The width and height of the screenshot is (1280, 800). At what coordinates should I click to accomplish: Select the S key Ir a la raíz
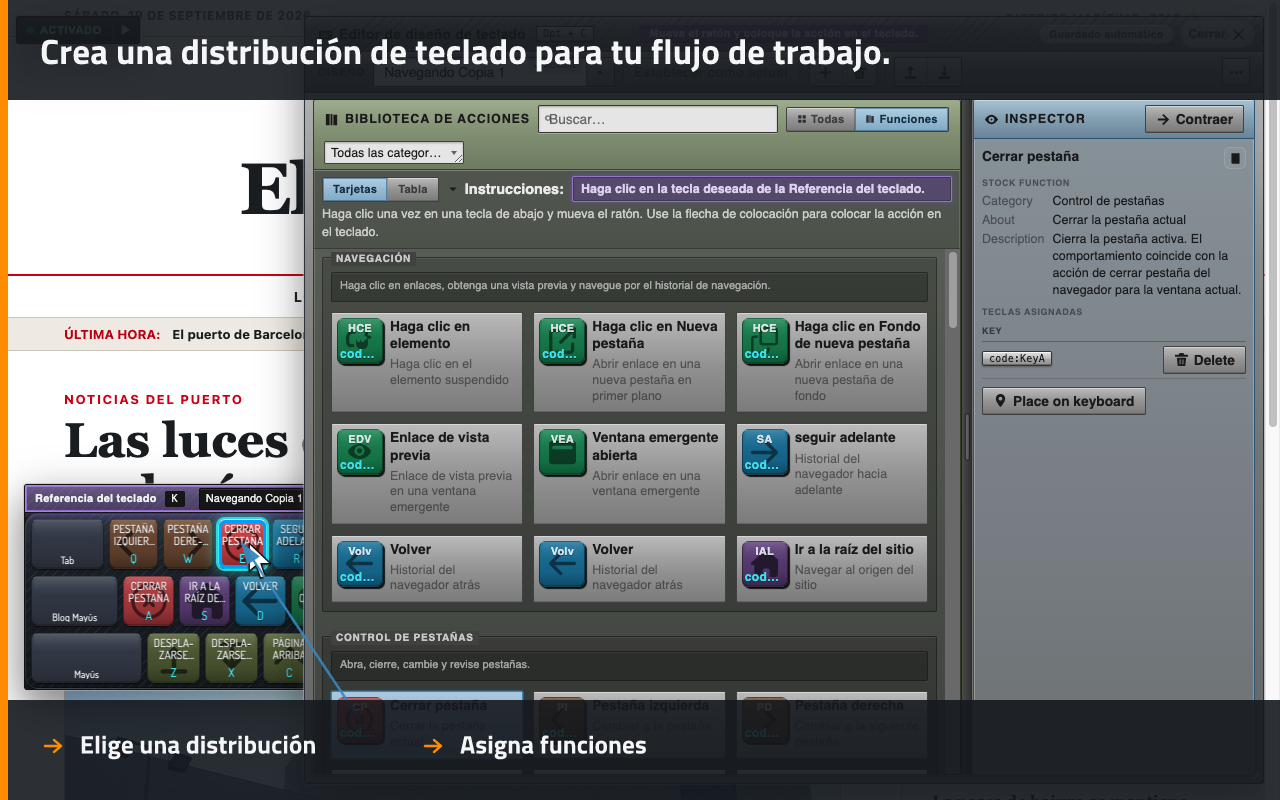coord(204,601)
